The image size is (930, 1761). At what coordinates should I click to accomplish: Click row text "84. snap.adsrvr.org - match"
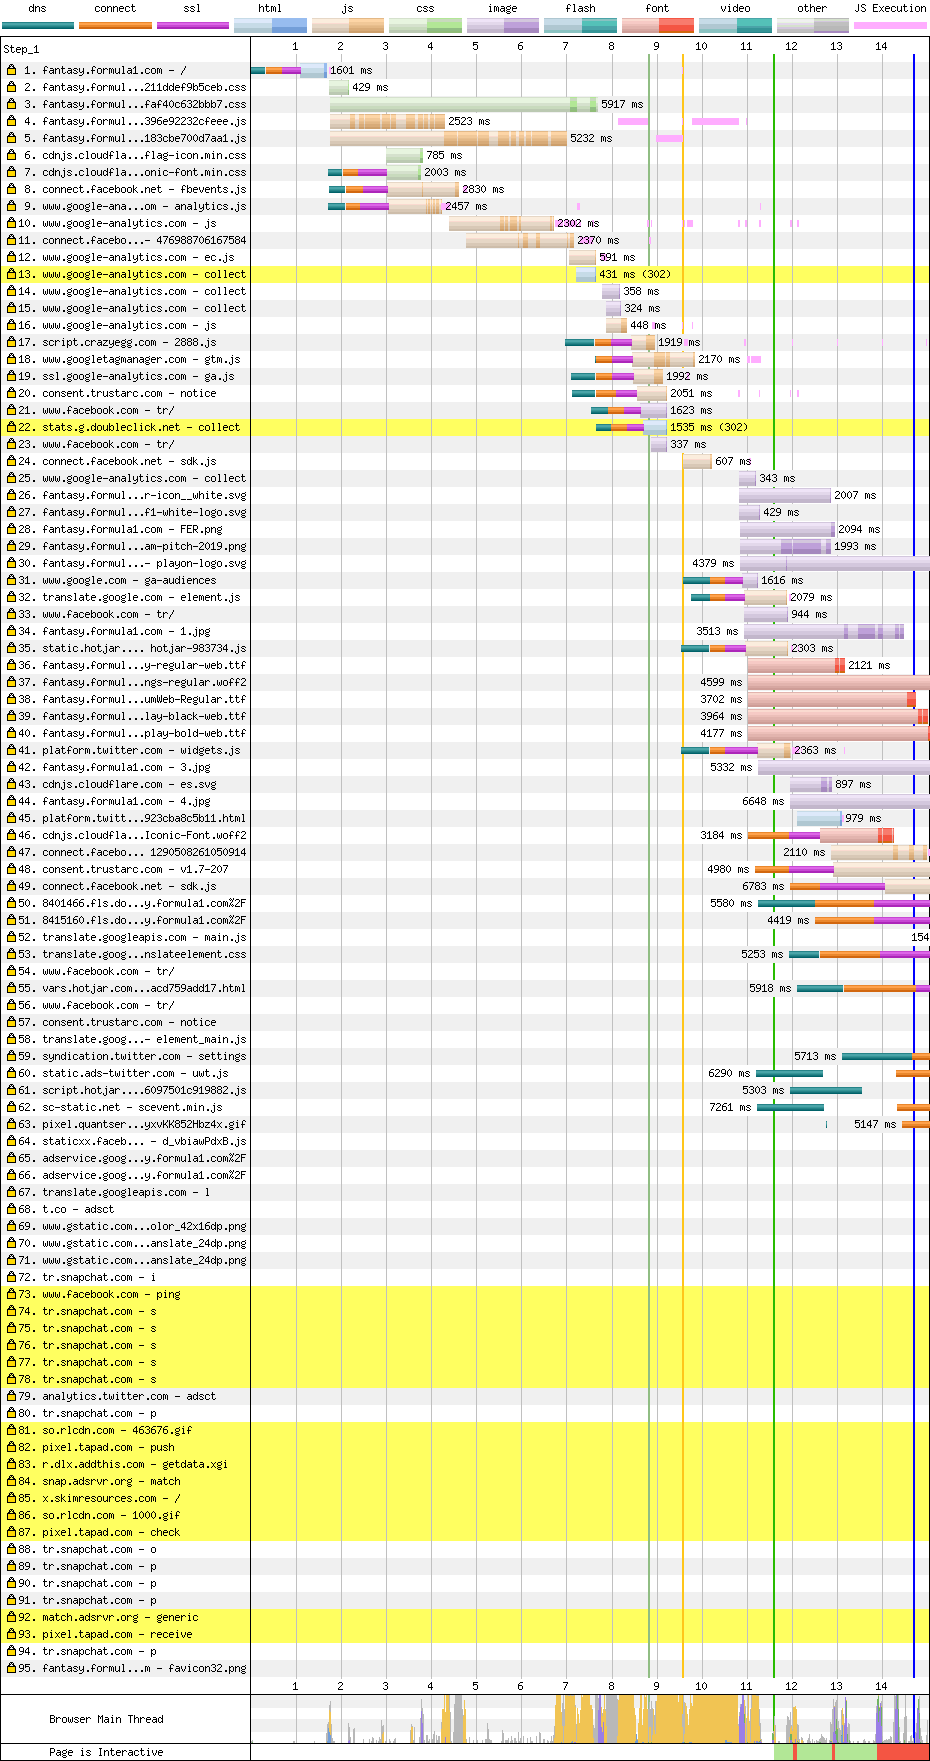pos(99,1481)
